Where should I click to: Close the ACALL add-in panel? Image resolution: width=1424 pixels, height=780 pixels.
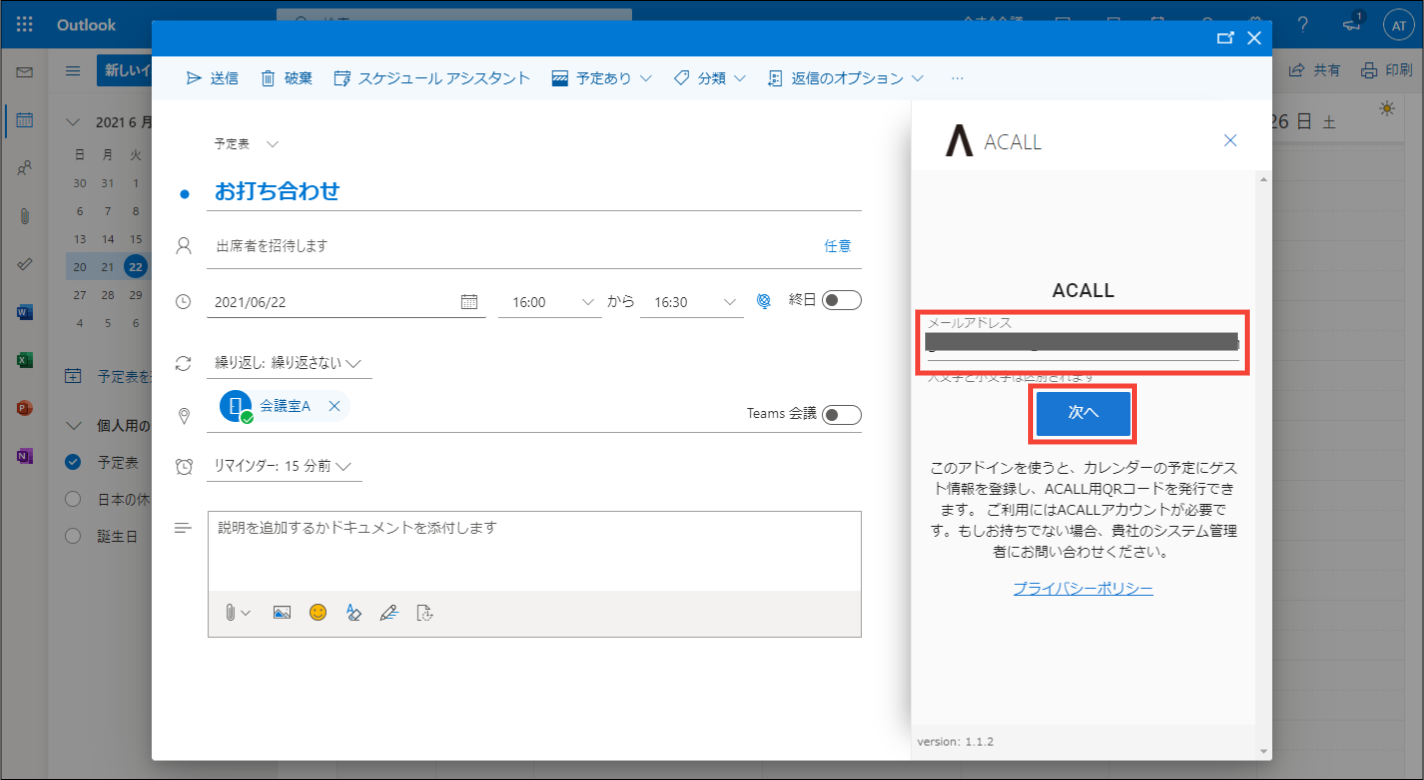tap(1231, 141)
